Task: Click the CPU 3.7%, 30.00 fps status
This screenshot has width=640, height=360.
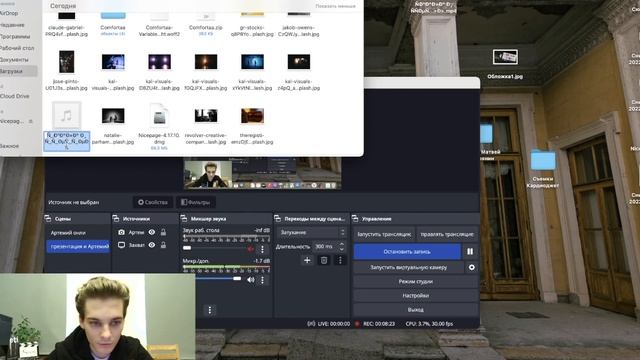Action: tap(429, 324)
